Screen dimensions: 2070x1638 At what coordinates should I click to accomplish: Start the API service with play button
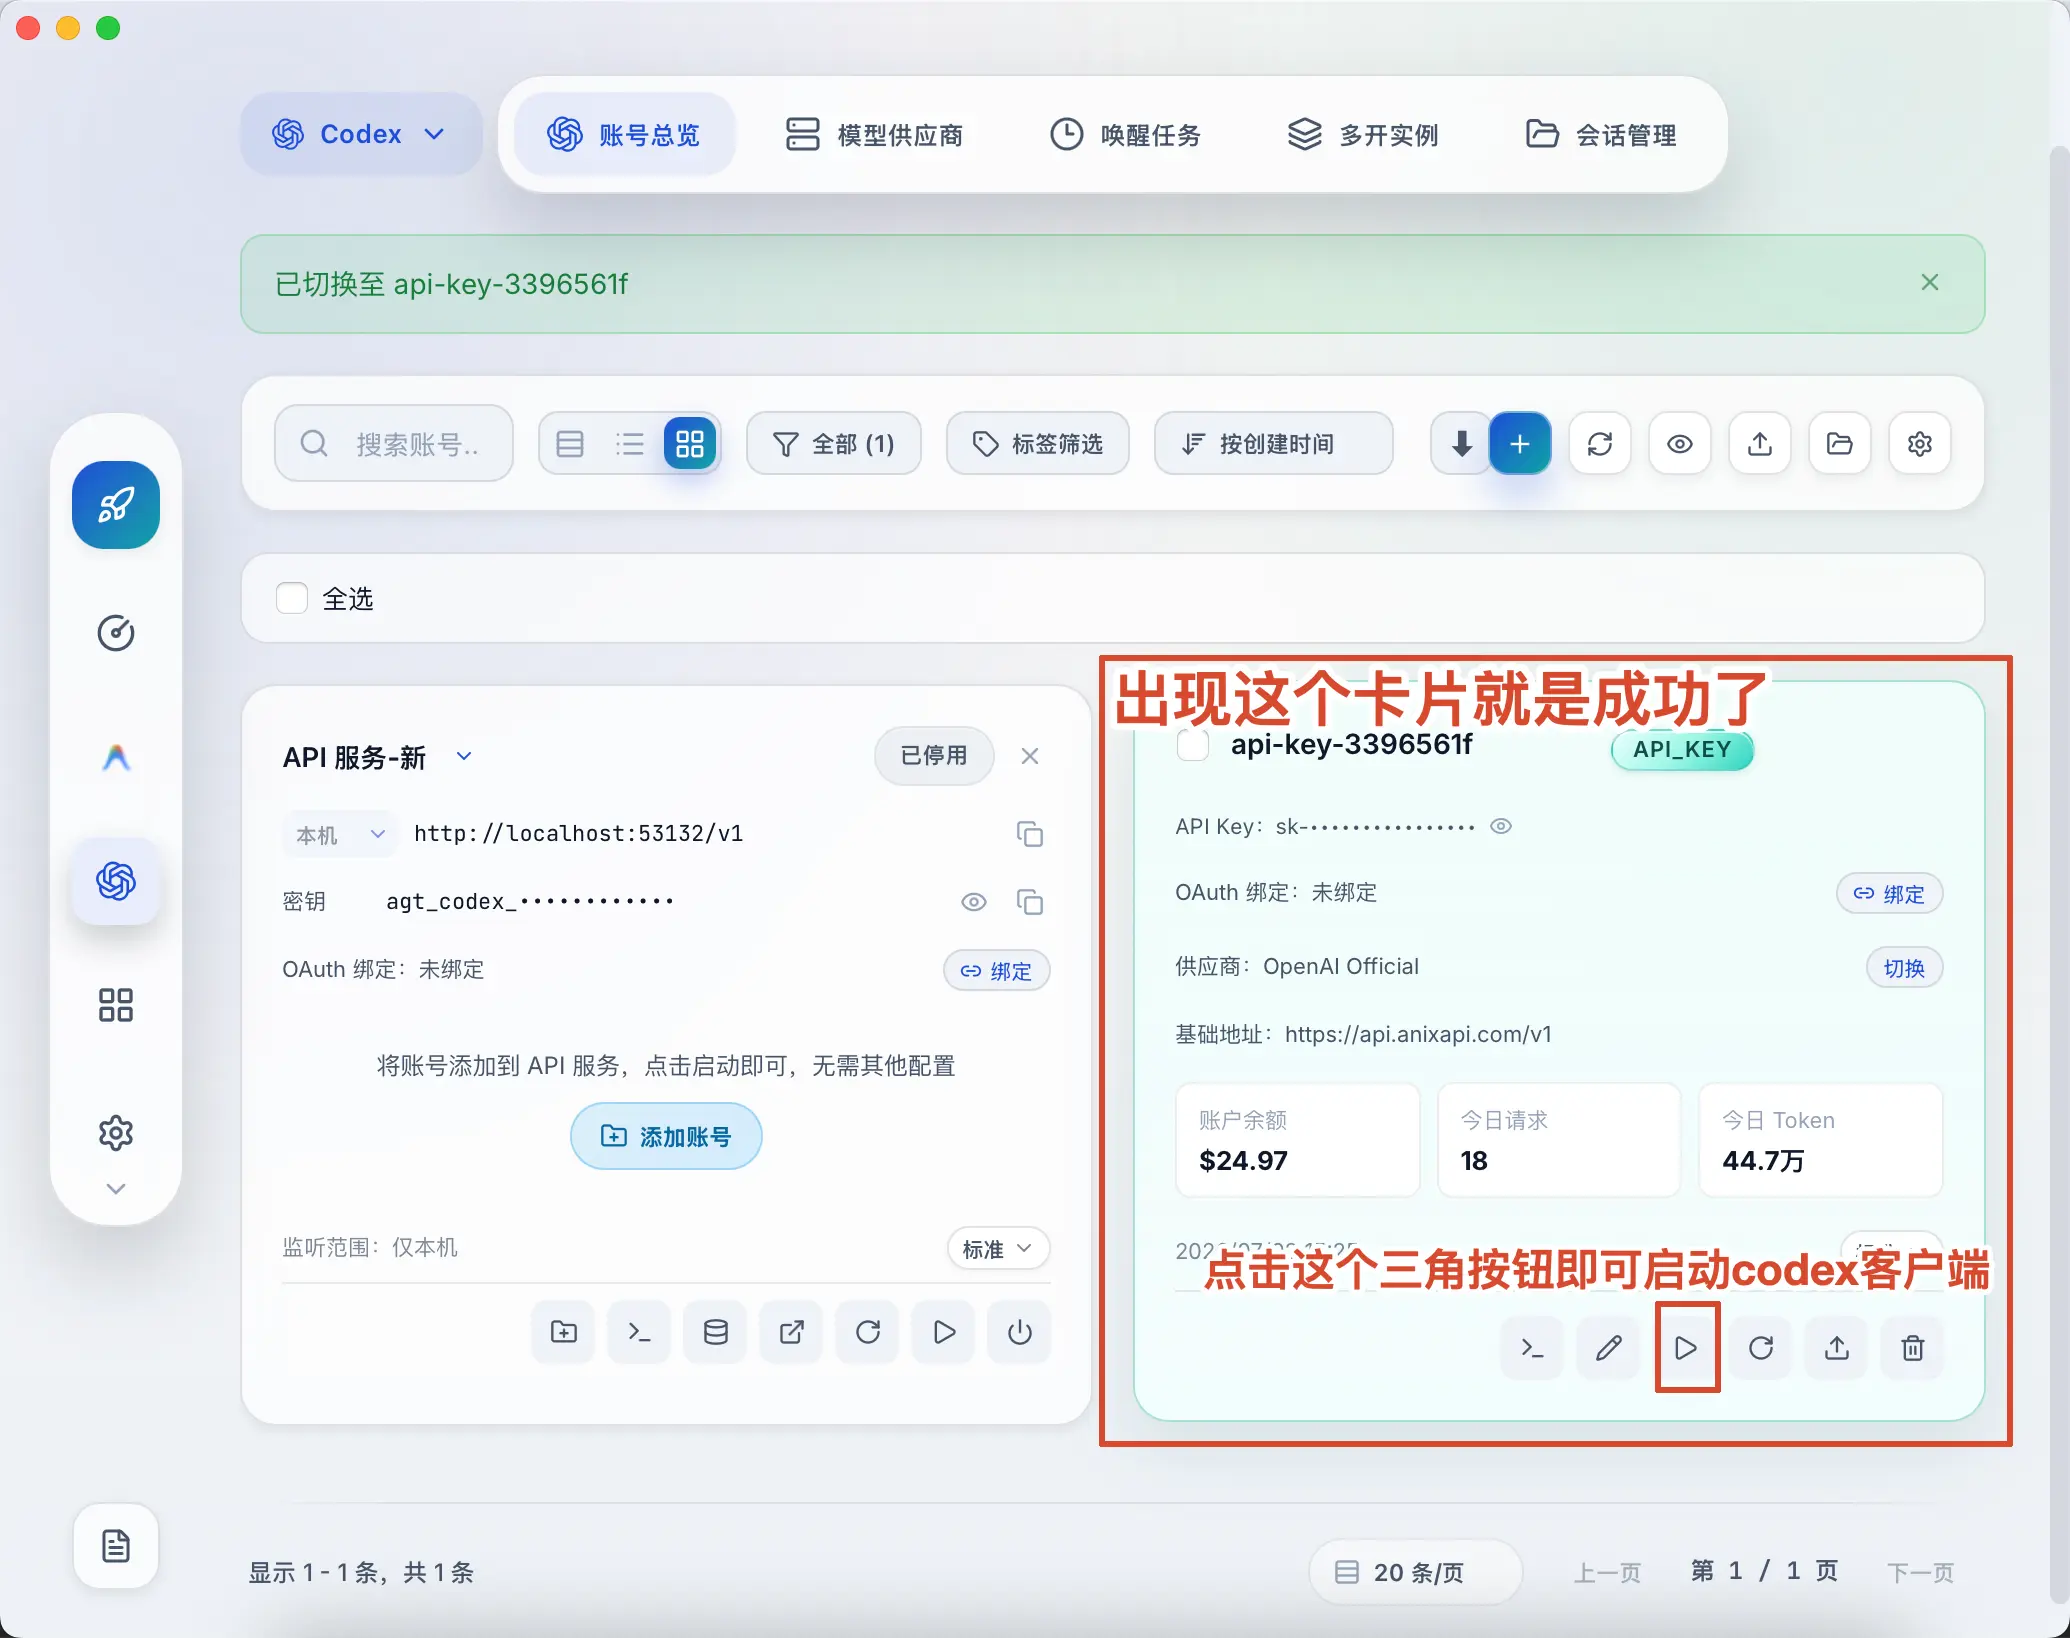point(944,1332)
